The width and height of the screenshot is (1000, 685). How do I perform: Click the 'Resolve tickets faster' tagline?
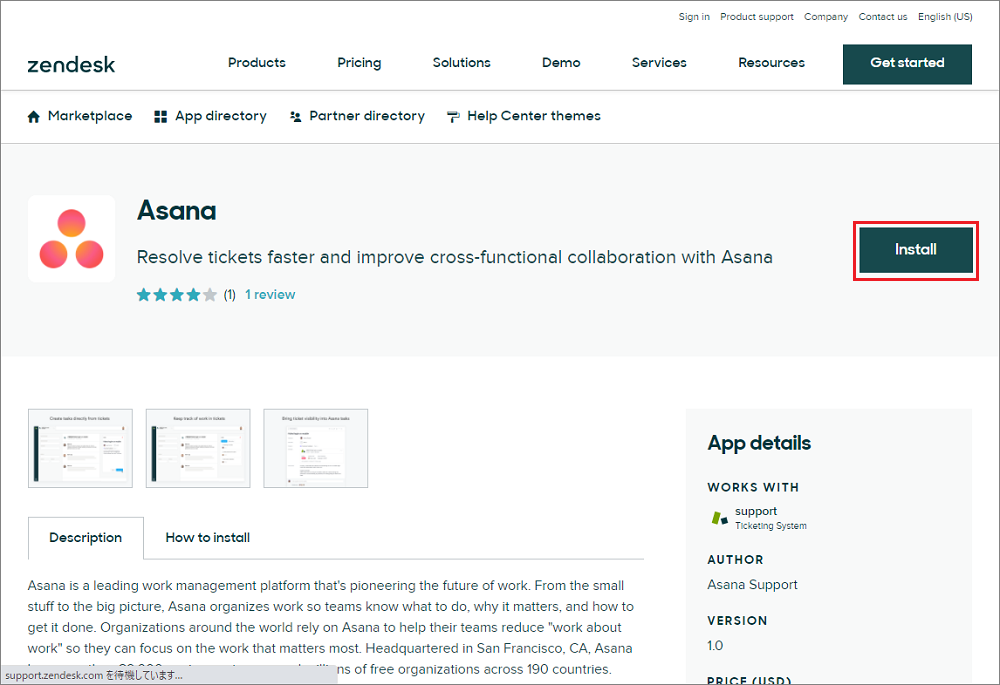[x=455, y=257]
